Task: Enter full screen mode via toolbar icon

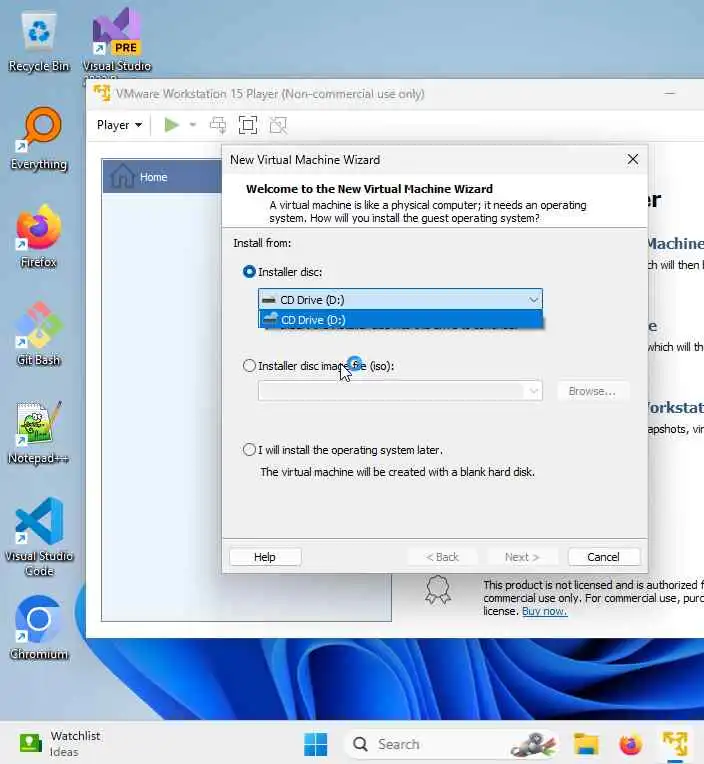Action: point(248,125)
